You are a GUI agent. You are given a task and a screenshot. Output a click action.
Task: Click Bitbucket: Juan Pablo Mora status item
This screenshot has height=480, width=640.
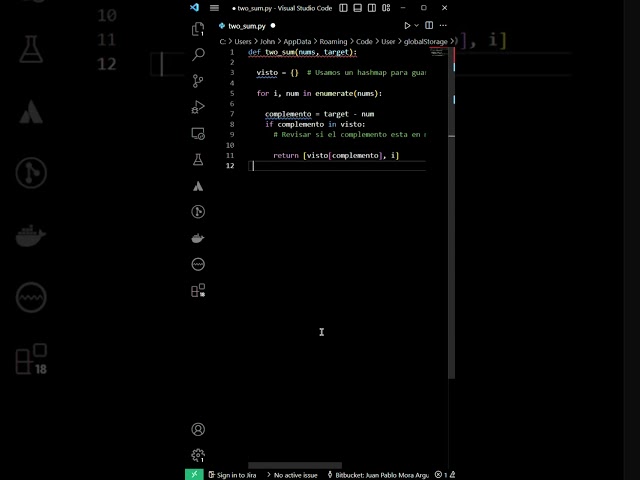click(378, 475)
